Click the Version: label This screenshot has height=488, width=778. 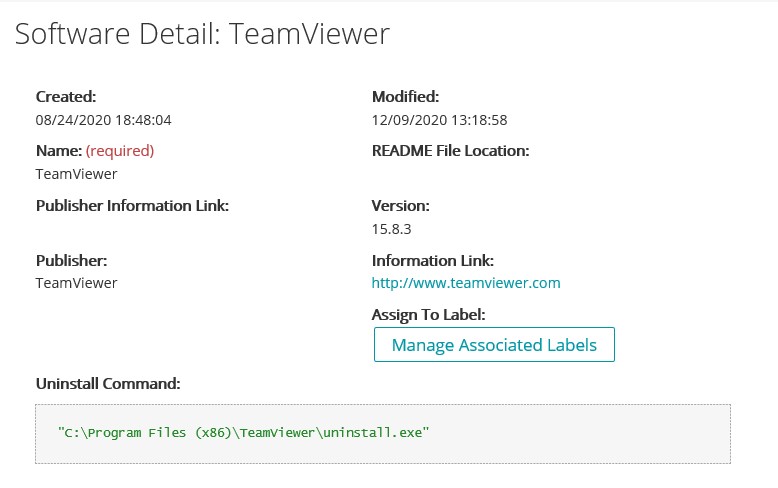(400, 205)
